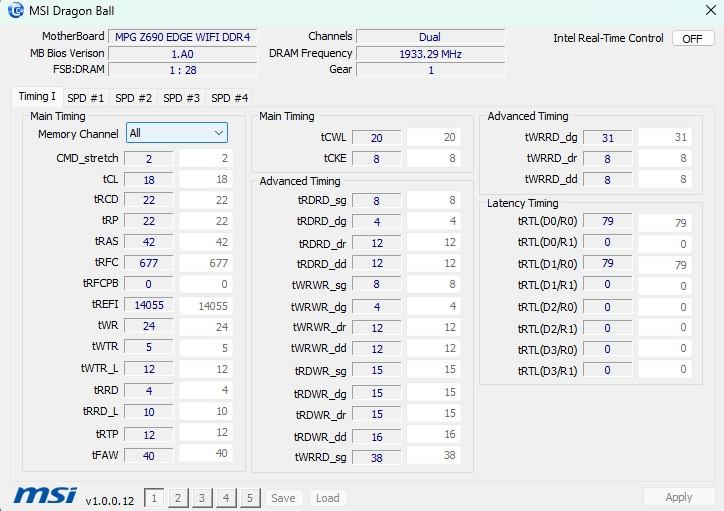Screen dimensions: 724x511
Task: Click the MSI logo at bottom left
Action: coord(45,495)
